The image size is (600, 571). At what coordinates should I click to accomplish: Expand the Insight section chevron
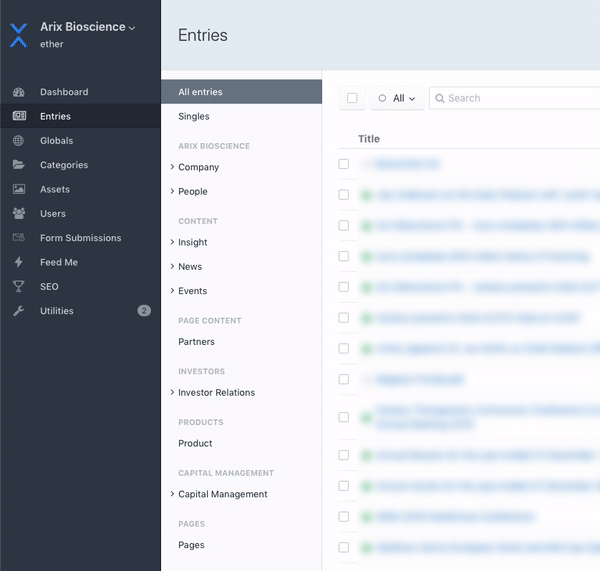[x=172, y=242]
